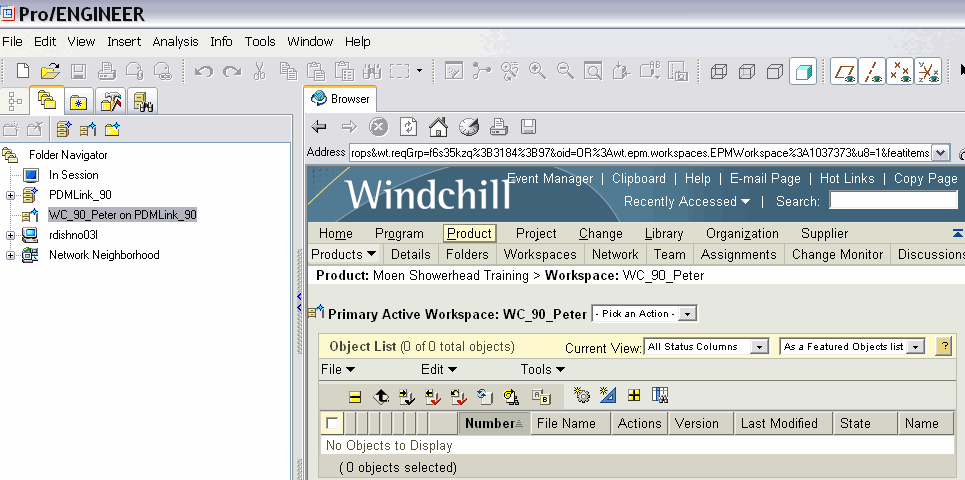This screenshot has width=965, height=480.
Task: Open the Analysis menu
Action: tap(175, 42)
